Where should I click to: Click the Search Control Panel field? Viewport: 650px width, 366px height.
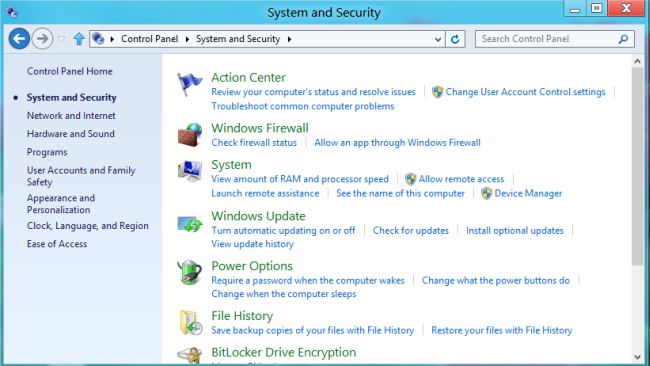point(555,39)
